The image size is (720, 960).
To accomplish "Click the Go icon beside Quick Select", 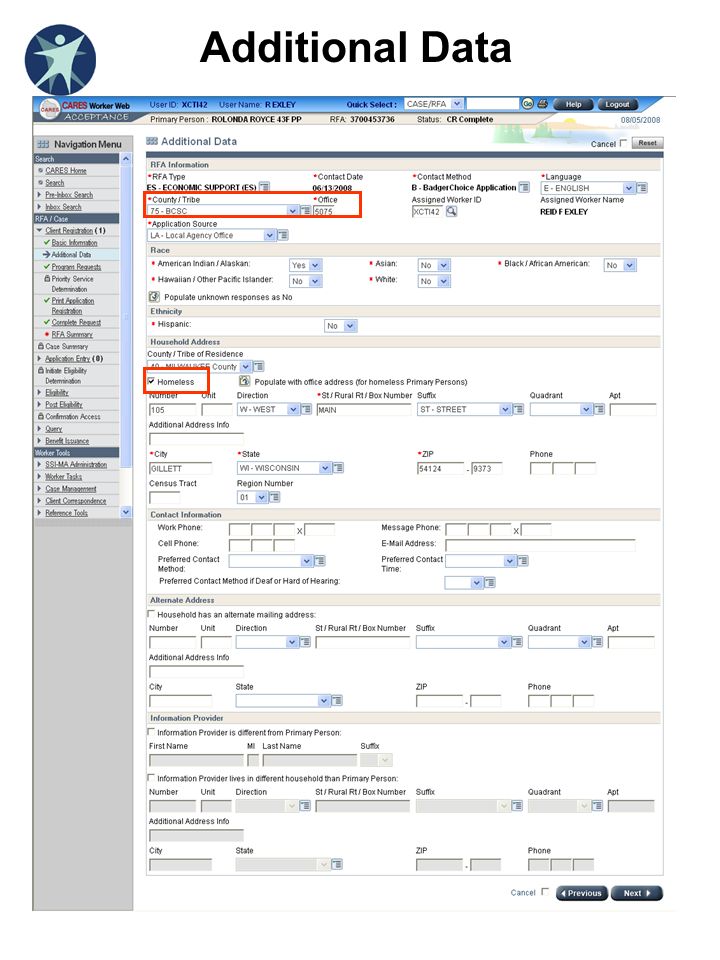I will (527, 104).
